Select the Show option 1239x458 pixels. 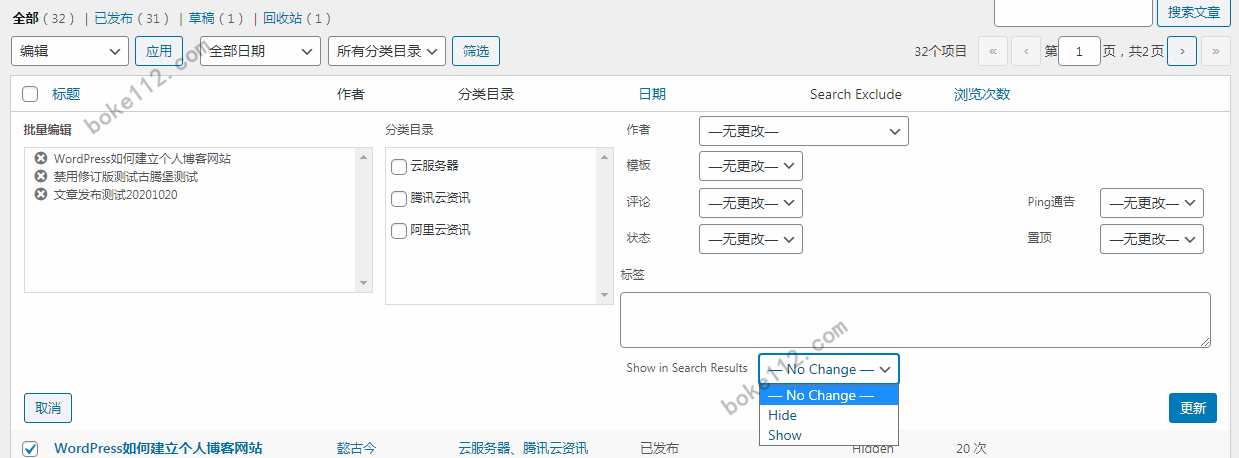[x=829, y=435]
